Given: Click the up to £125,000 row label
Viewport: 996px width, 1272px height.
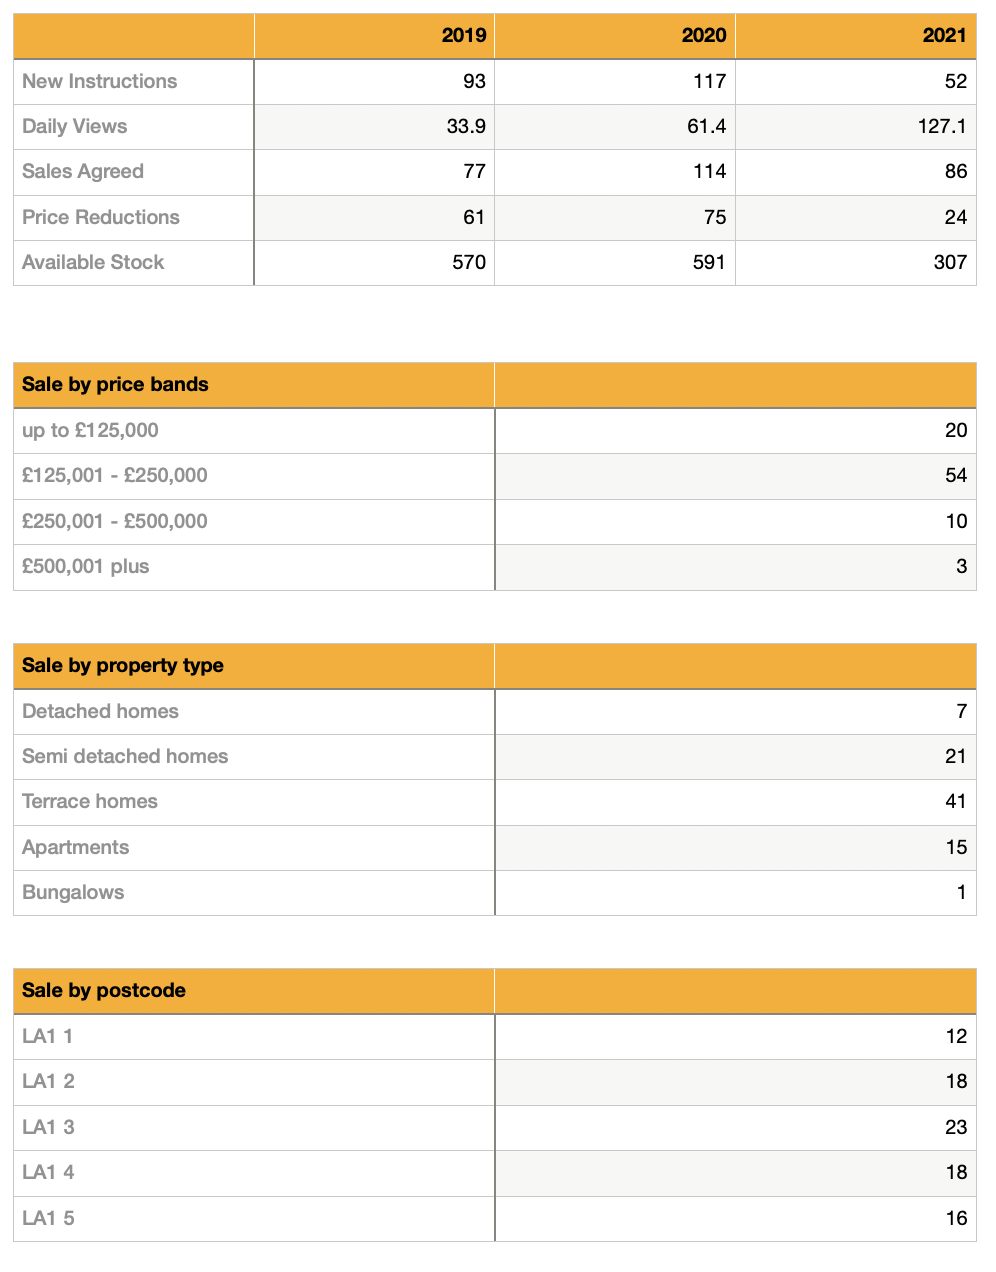Looking at the screenshot, I should pos(90,431).
